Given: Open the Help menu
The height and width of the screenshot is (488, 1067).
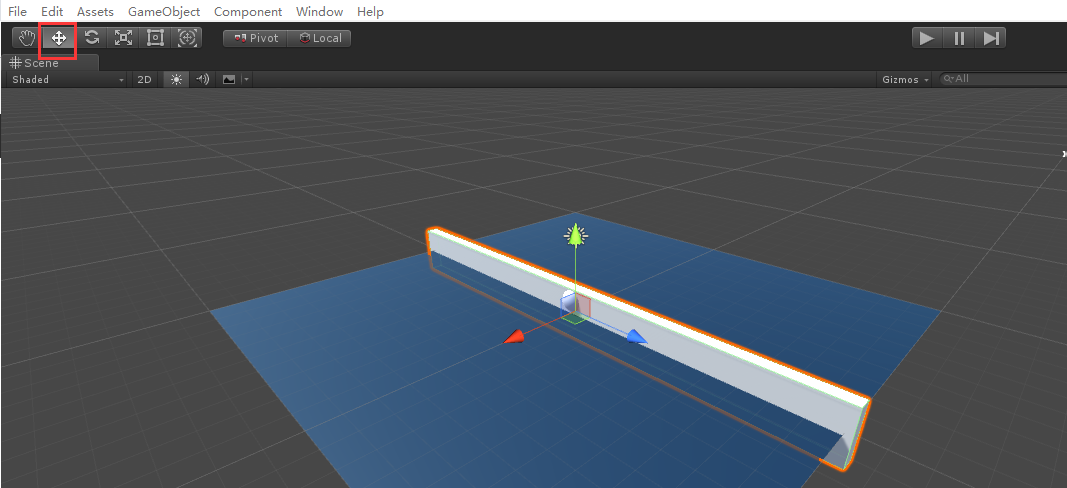Looking at the screenshot, I should click(x=370, y=12).
